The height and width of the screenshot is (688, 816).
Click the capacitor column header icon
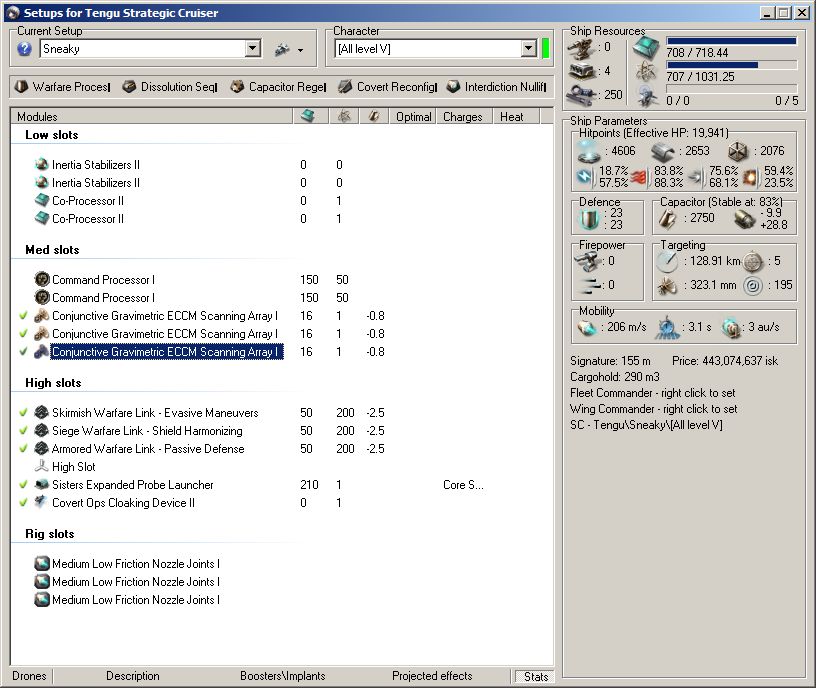pyautogui.click(x=374, y=117)
